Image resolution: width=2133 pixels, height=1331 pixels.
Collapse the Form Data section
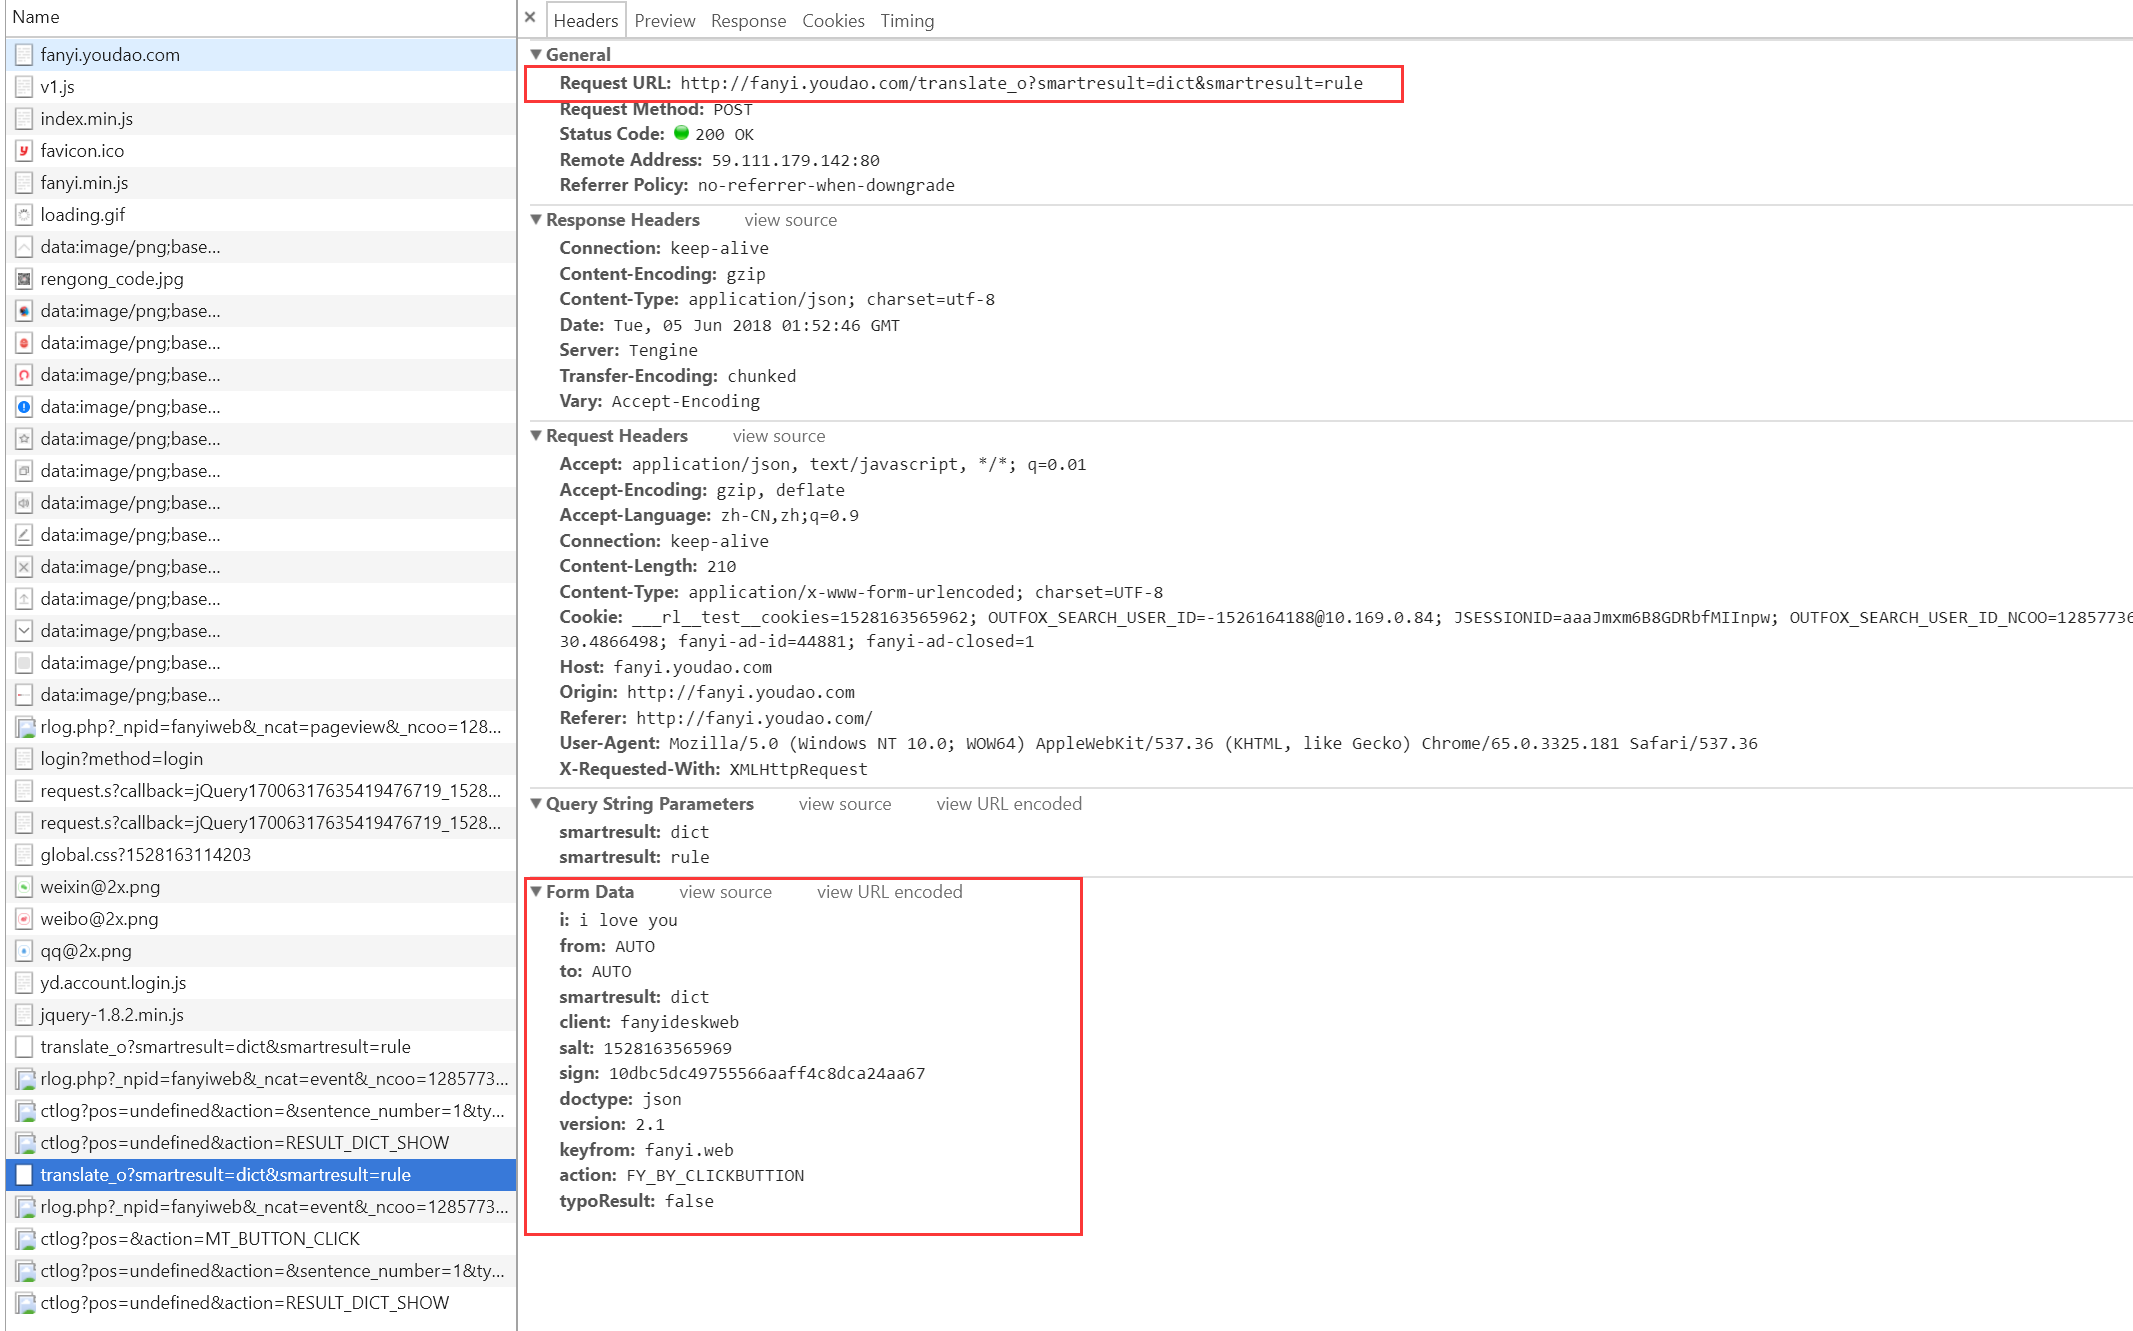(x=537, y=891)
